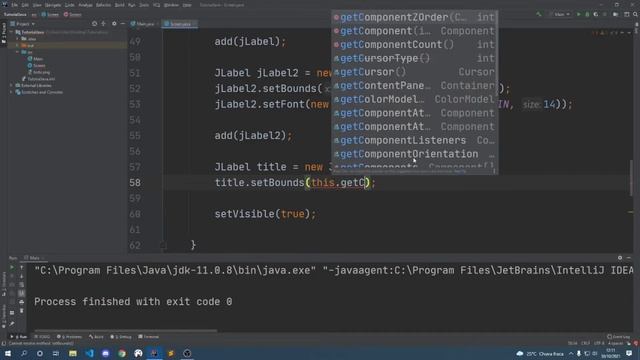This screenshot has width=640, height=360.
Task: Clear console with trash icon
Action: click(x=22, y=311)
